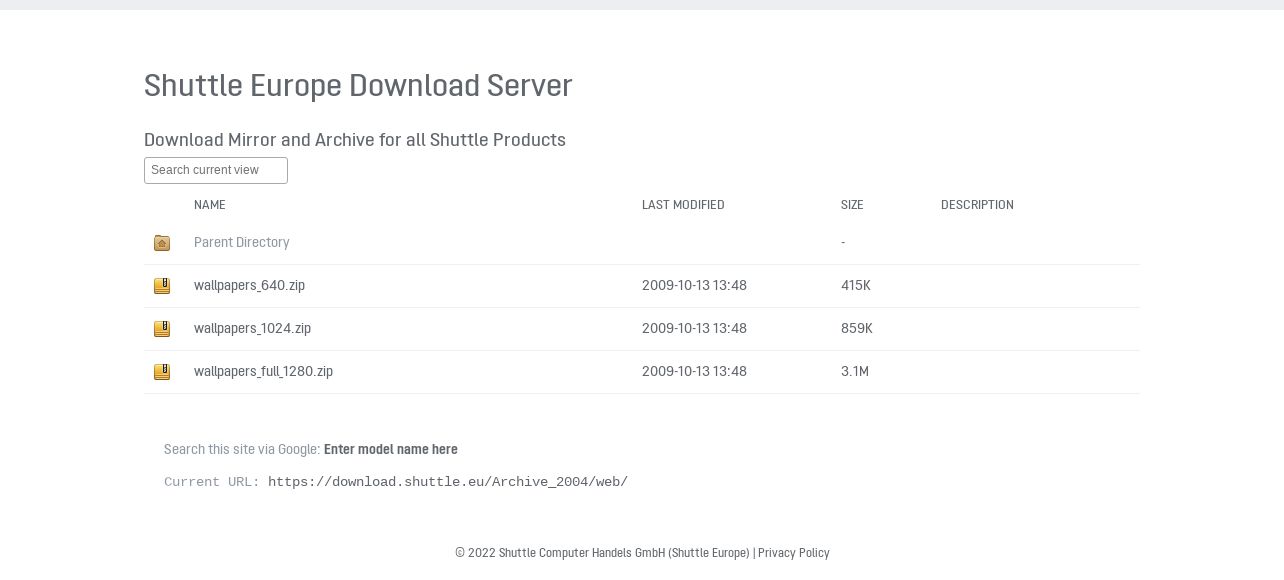Click the Shuttle Europe Download Server heading
Image resolution: width=1284 pixels, height=580 pixels.
click(358, 86)
